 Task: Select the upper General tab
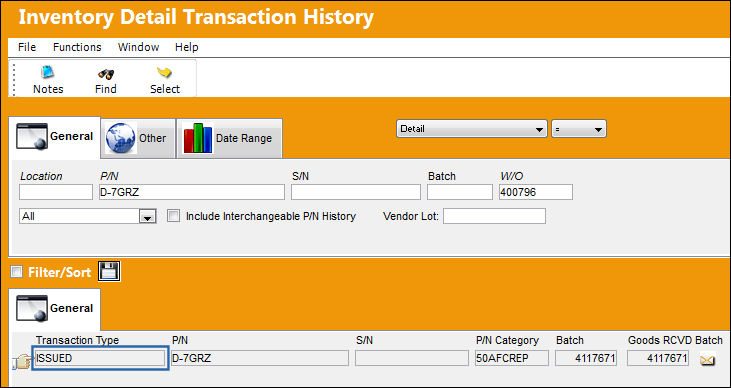click(55, 137)
